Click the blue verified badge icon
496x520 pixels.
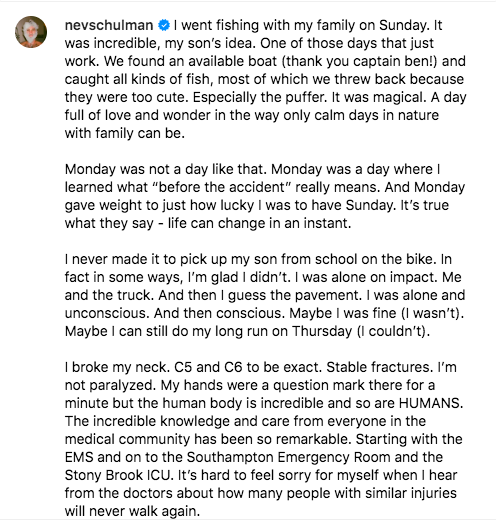click(x=164, y=25)
